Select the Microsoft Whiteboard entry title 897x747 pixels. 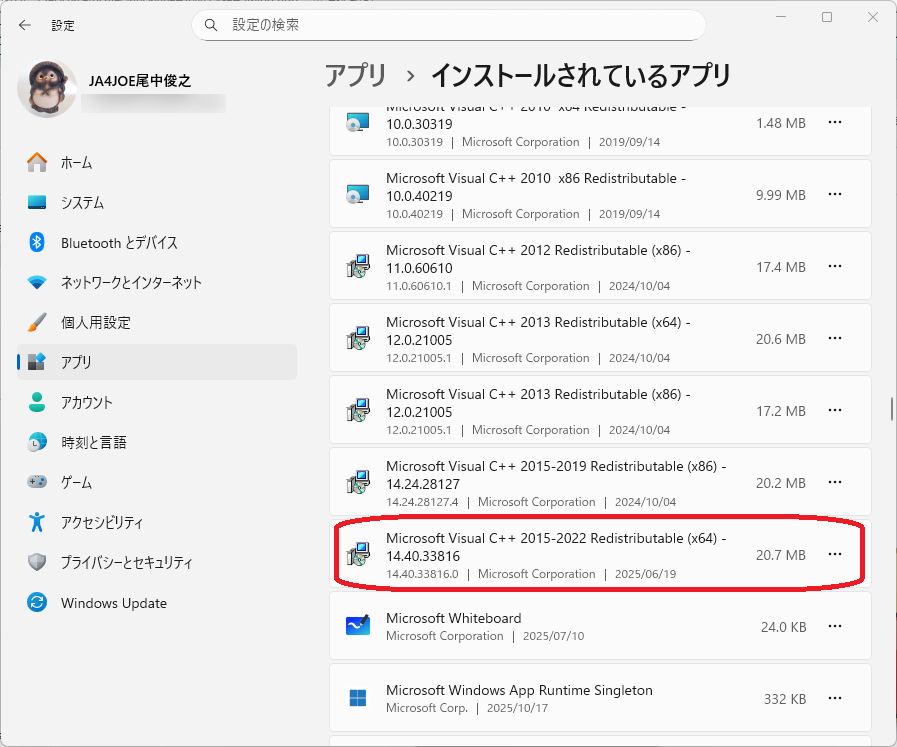click(454, 618)
